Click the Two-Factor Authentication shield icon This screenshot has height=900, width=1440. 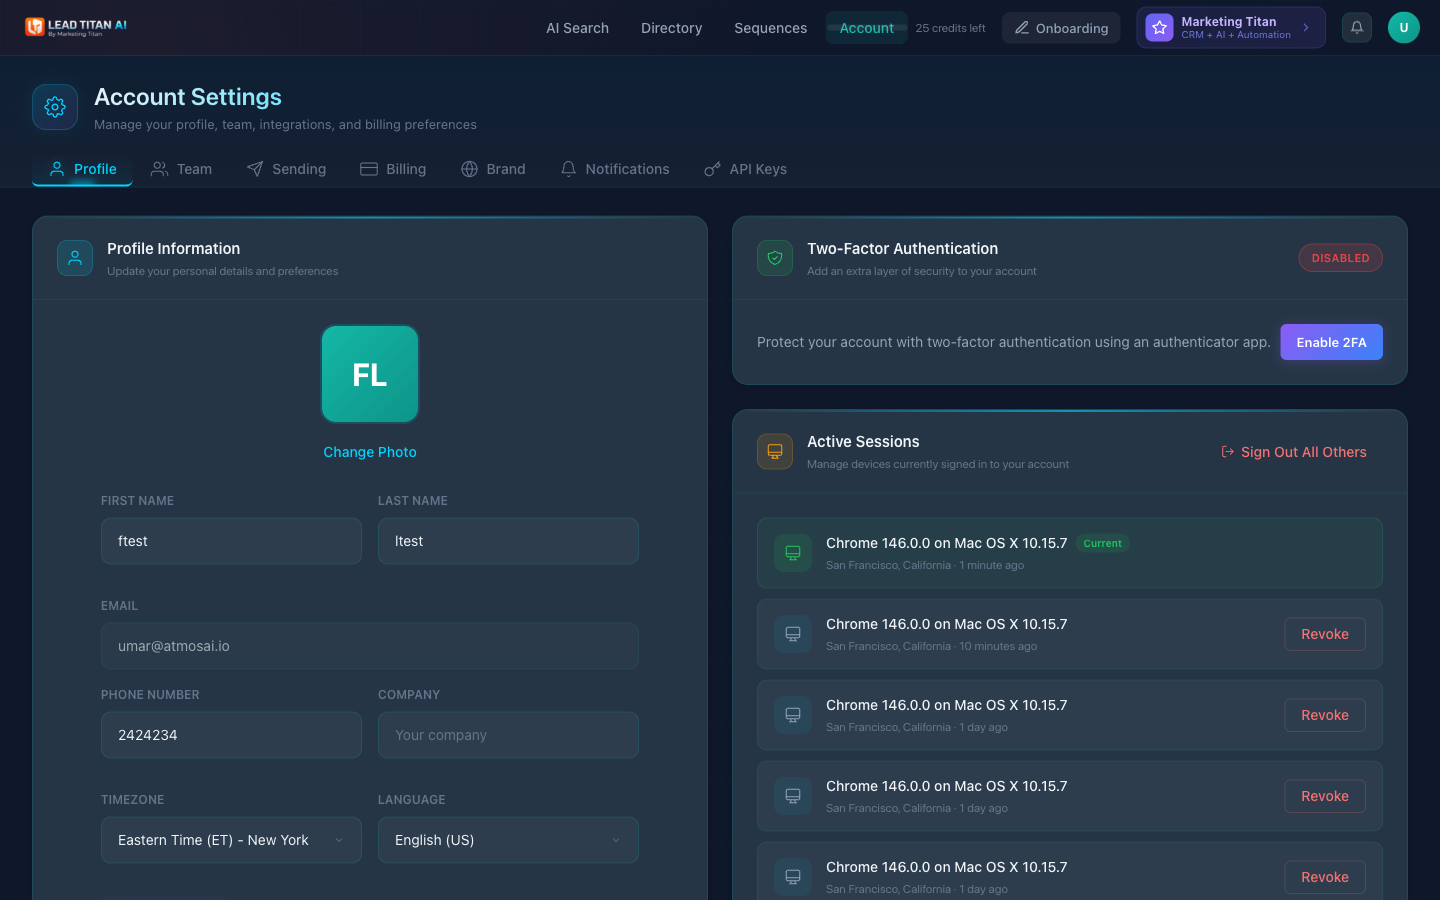point(775,257)
